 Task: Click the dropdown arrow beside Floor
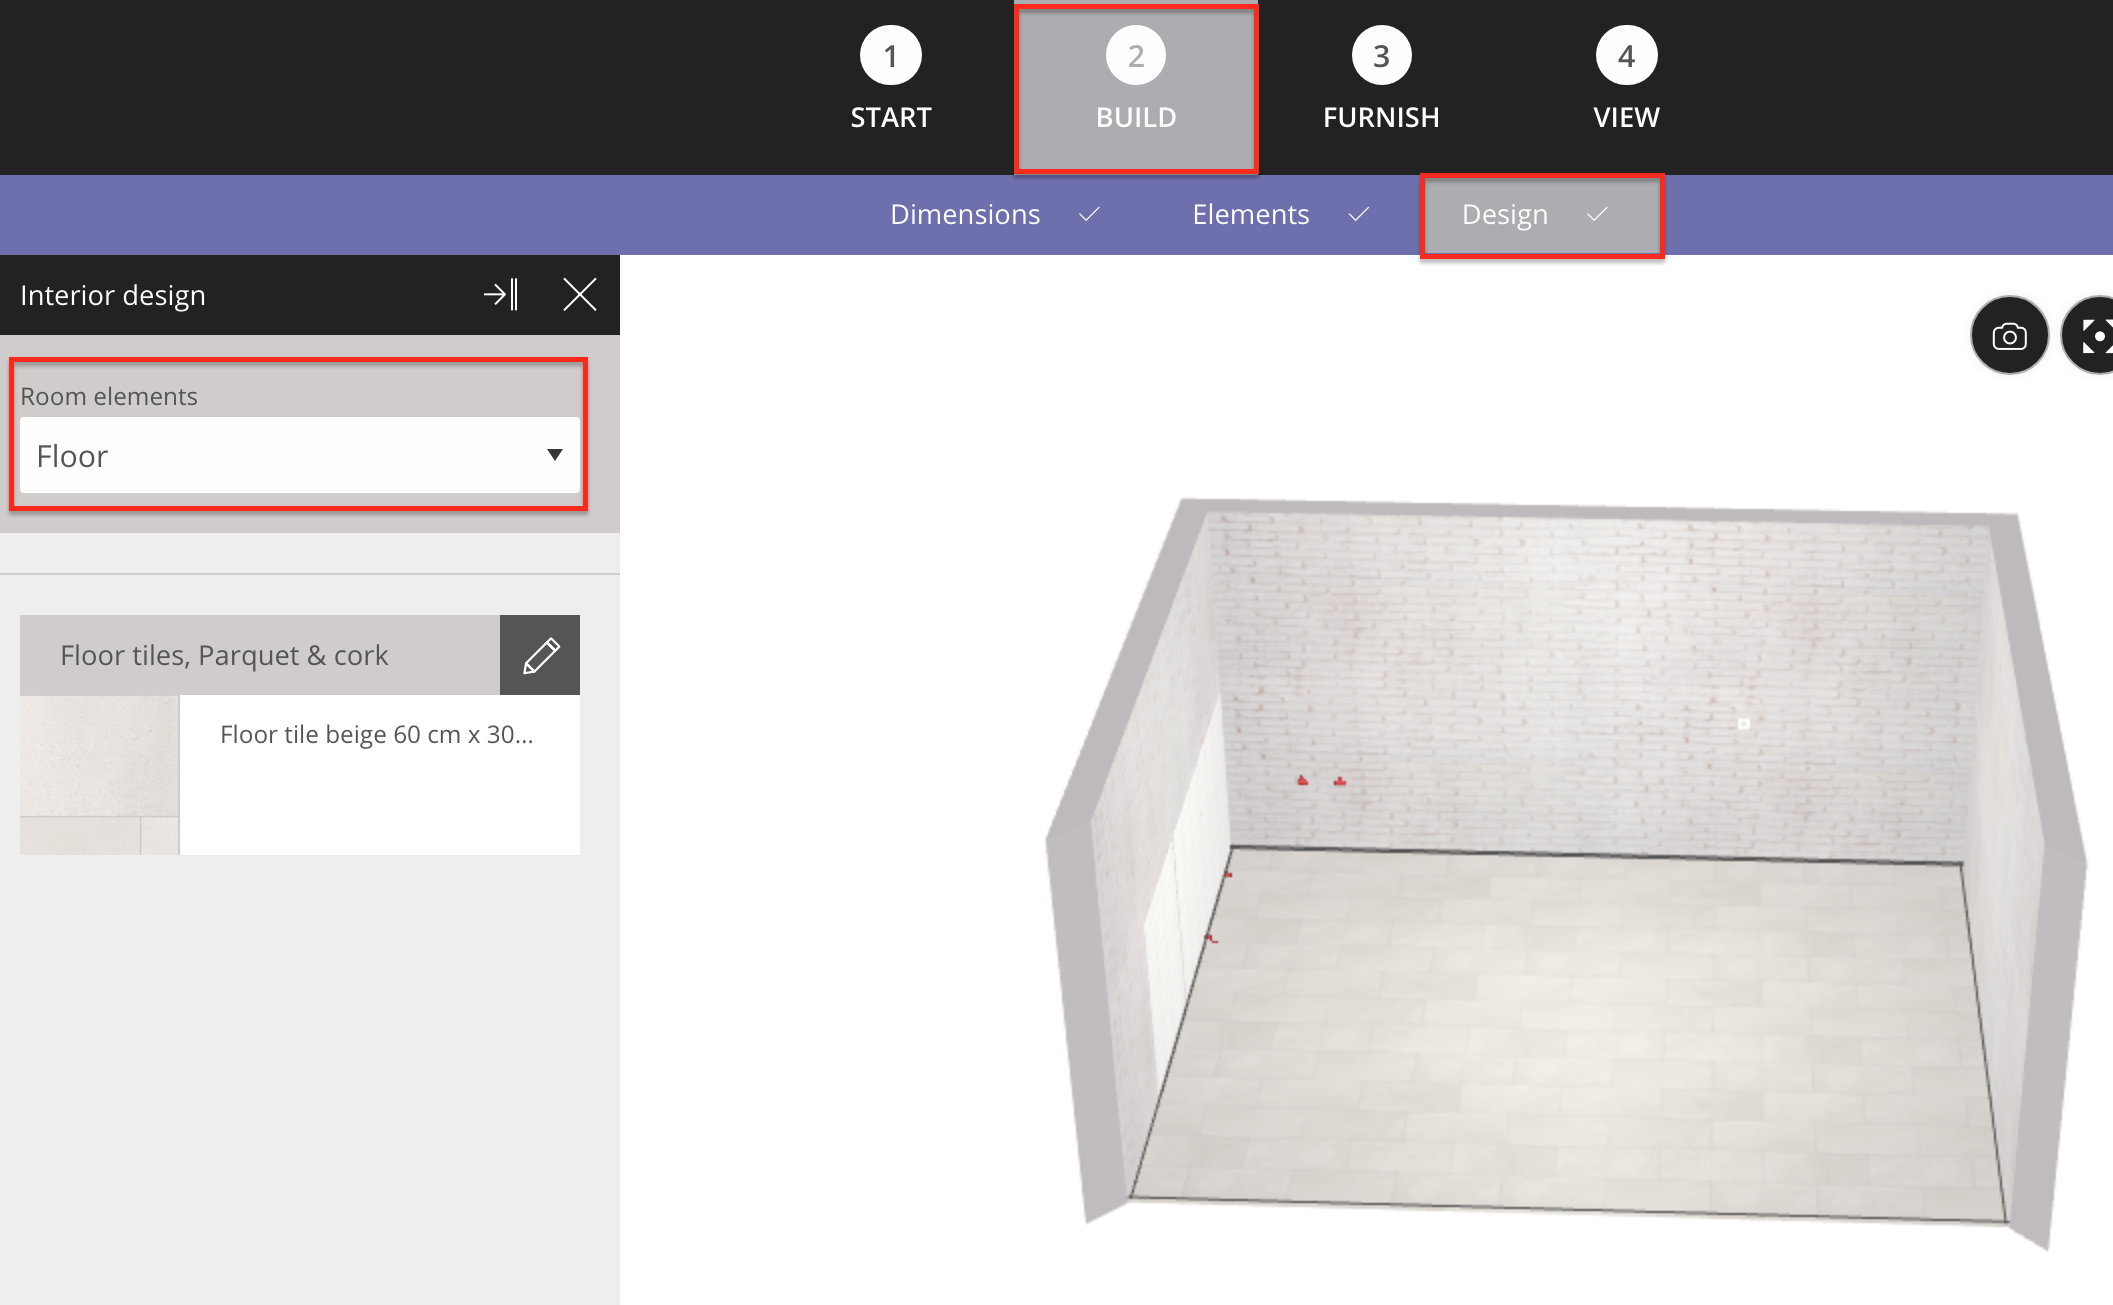click(x=555, y=455)
